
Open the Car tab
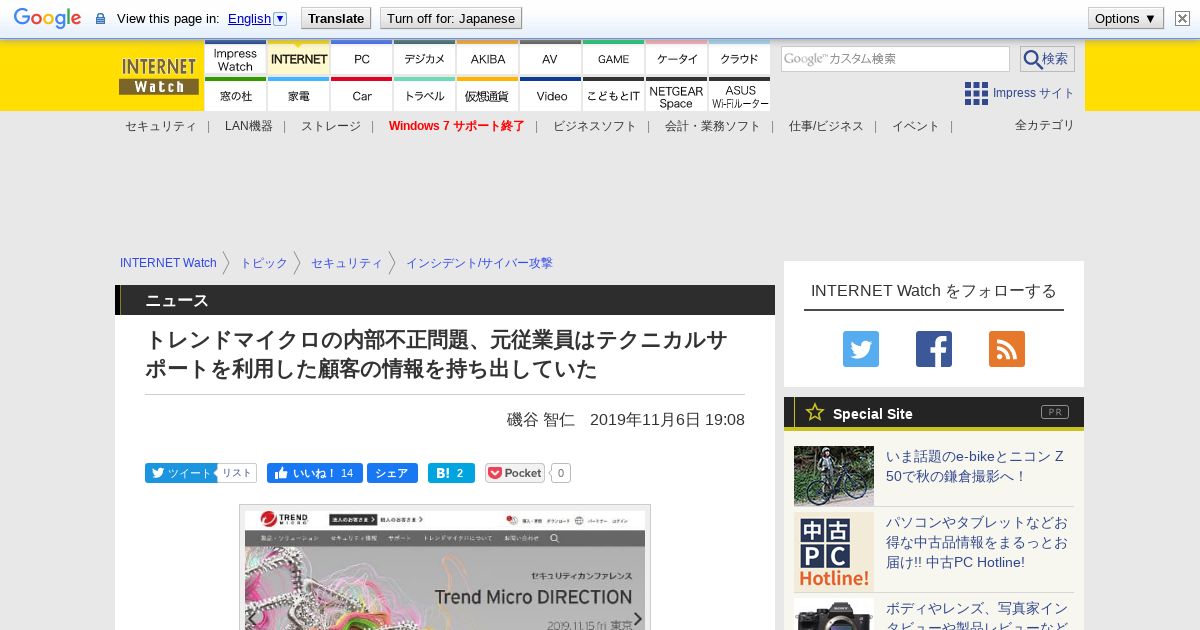coord(361,95)
